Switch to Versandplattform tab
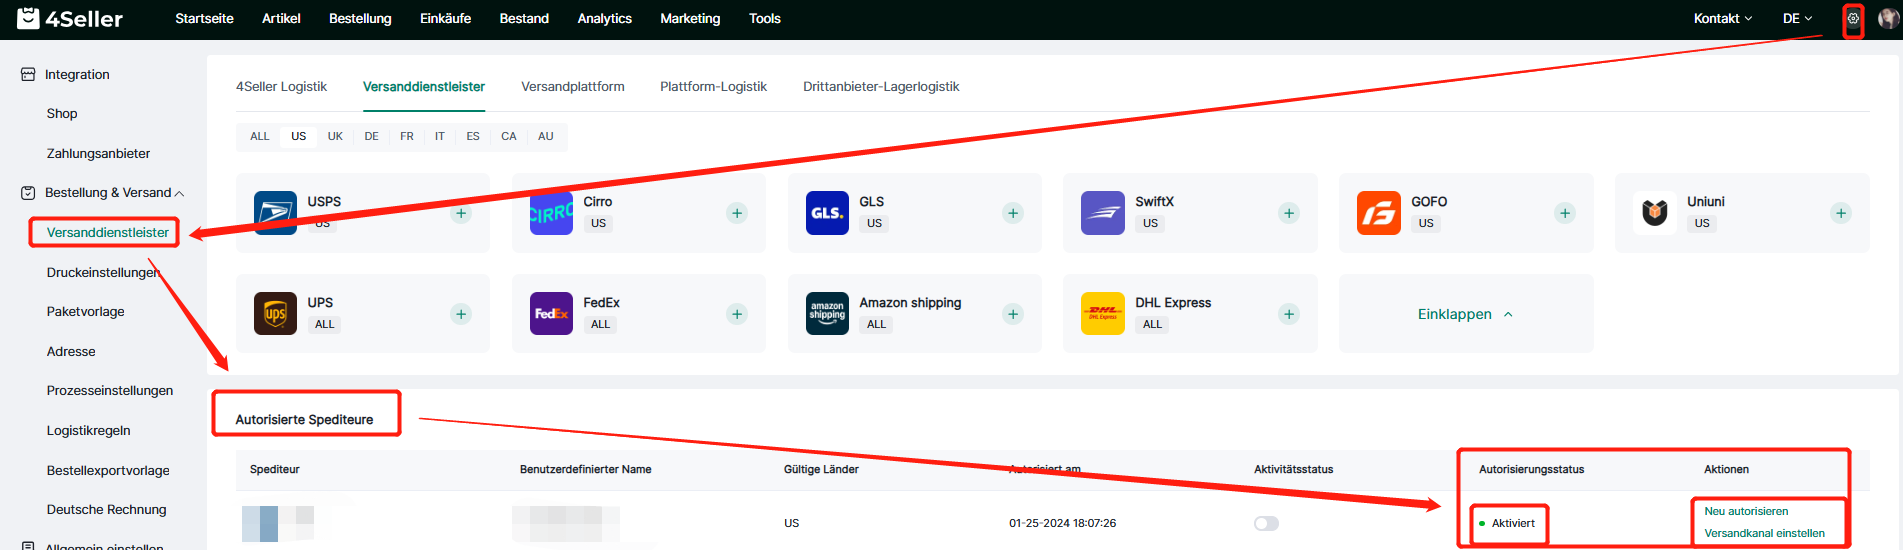The image size is (1903, 550). tap(572, 87)
